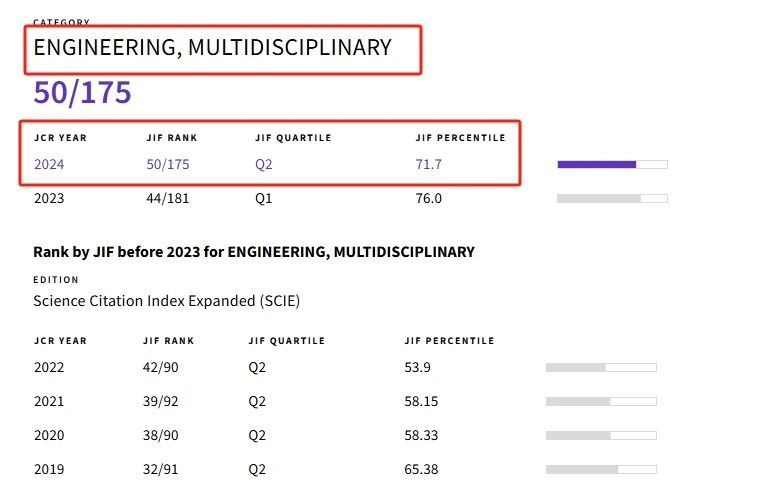Image resolution: width=760 pixels, height=499 pixels.
Task: Click Science Citation Index Expanded (SCIE) edition
Action: (x=166, y=300)
